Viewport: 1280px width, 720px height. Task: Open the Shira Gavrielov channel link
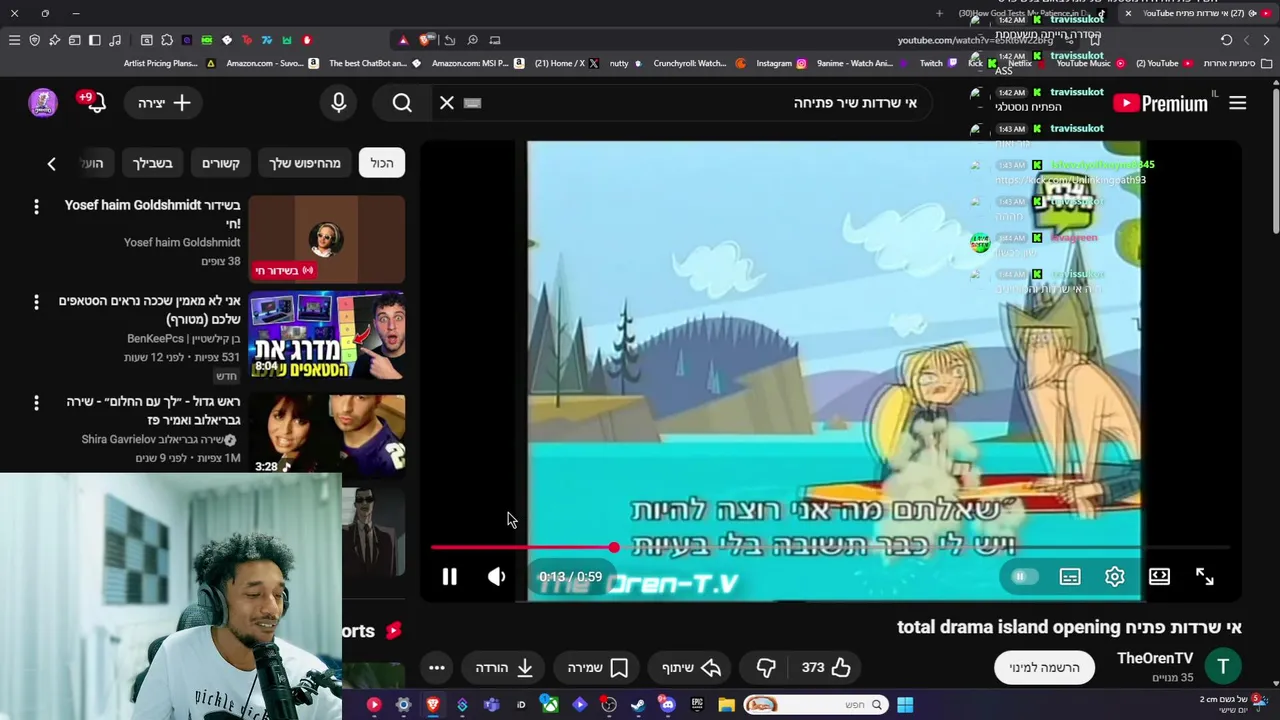[153, 439]
